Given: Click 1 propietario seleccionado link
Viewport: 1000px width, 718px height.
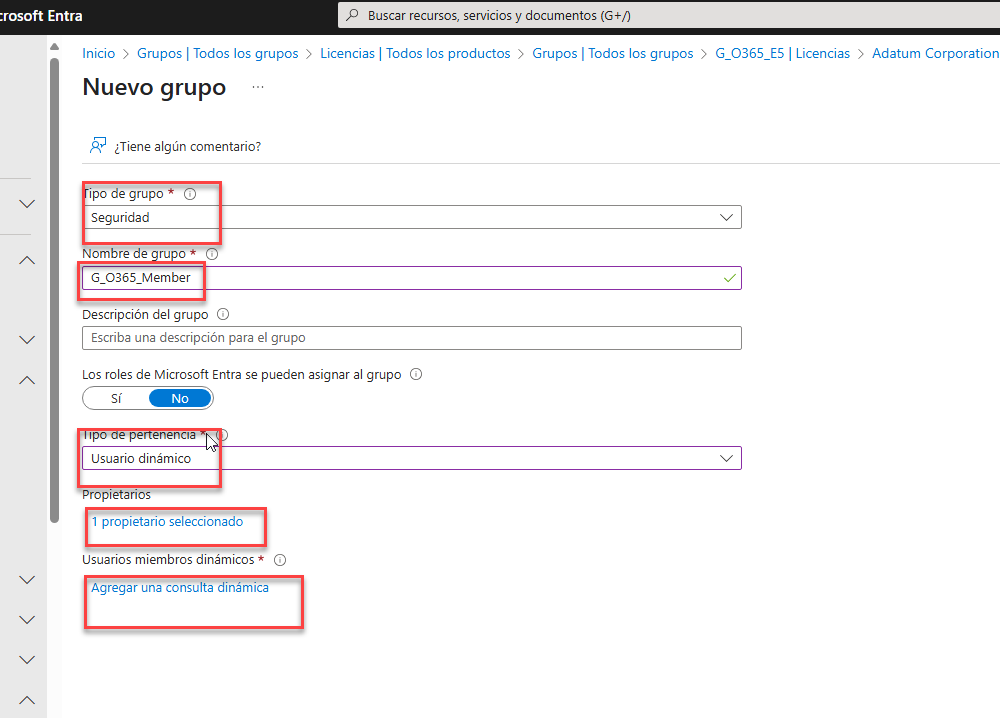Looking at the screenshot, I should pyautogui.click(x=167, y=522).
